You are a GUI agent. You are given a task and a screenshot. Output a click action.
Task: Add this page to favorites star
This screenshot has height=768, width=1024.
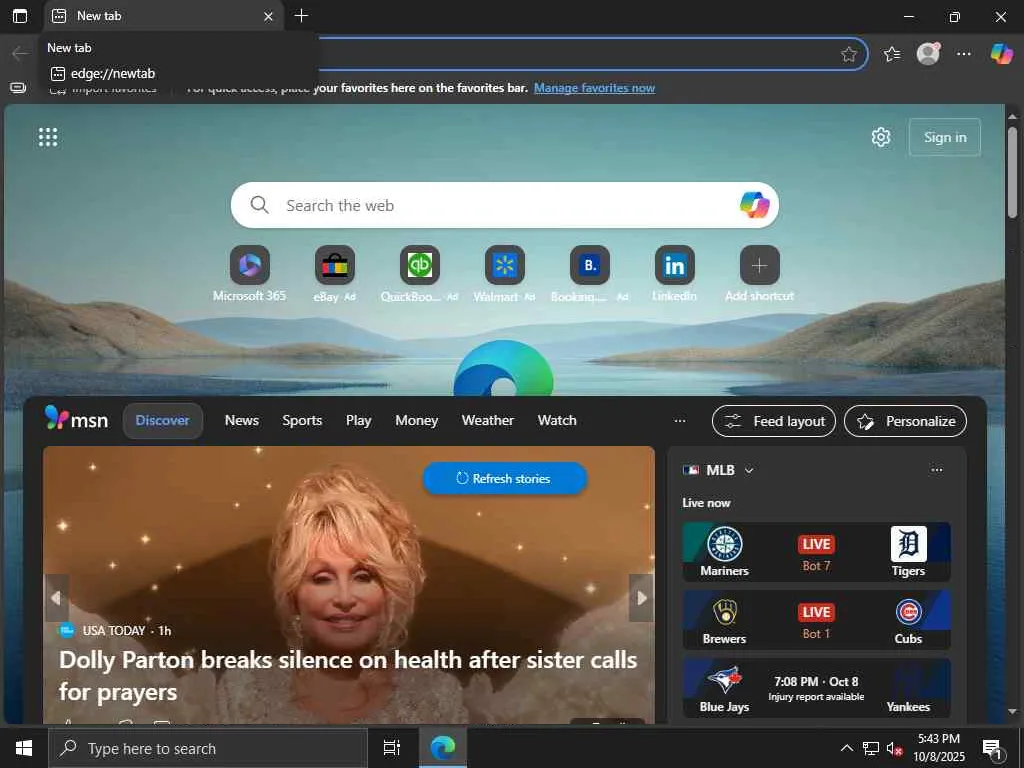(848, 54)
